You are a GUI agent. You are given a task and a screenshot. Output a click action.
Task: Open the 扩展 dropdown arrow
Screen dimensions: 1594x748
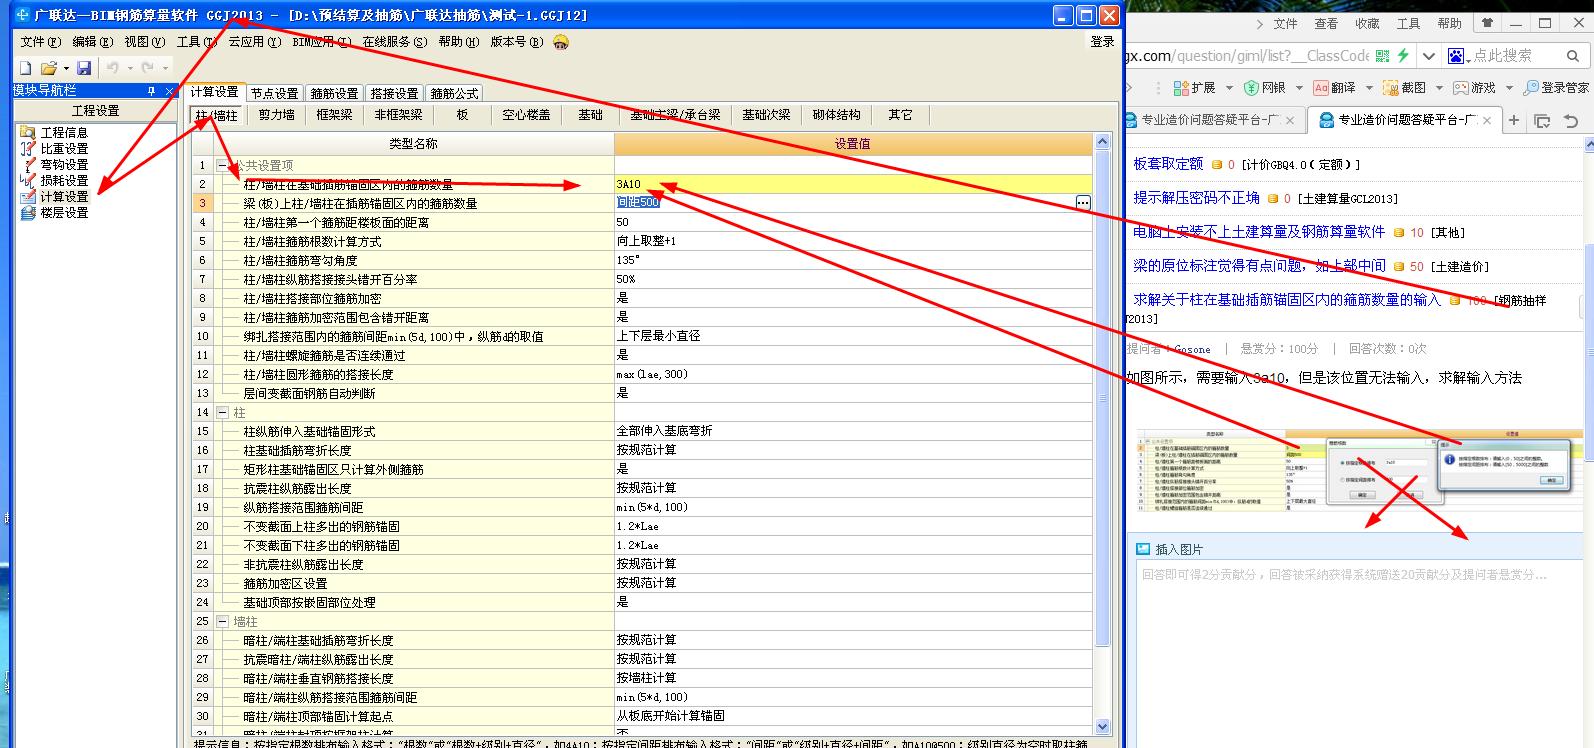pos(1229,88)
